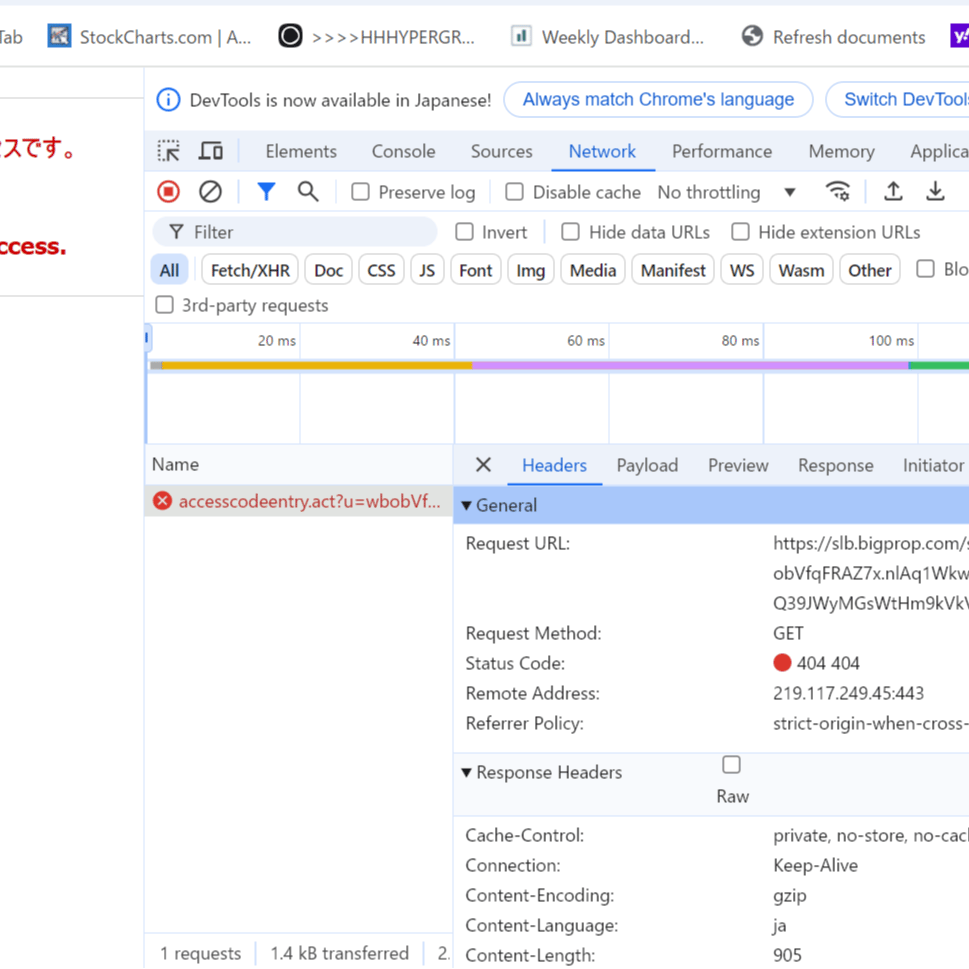The height and width of the screenshot is (969, 969).
Task: Open network conditions via wifi icon
Action: pyautogui.click(x=838, y=190)
